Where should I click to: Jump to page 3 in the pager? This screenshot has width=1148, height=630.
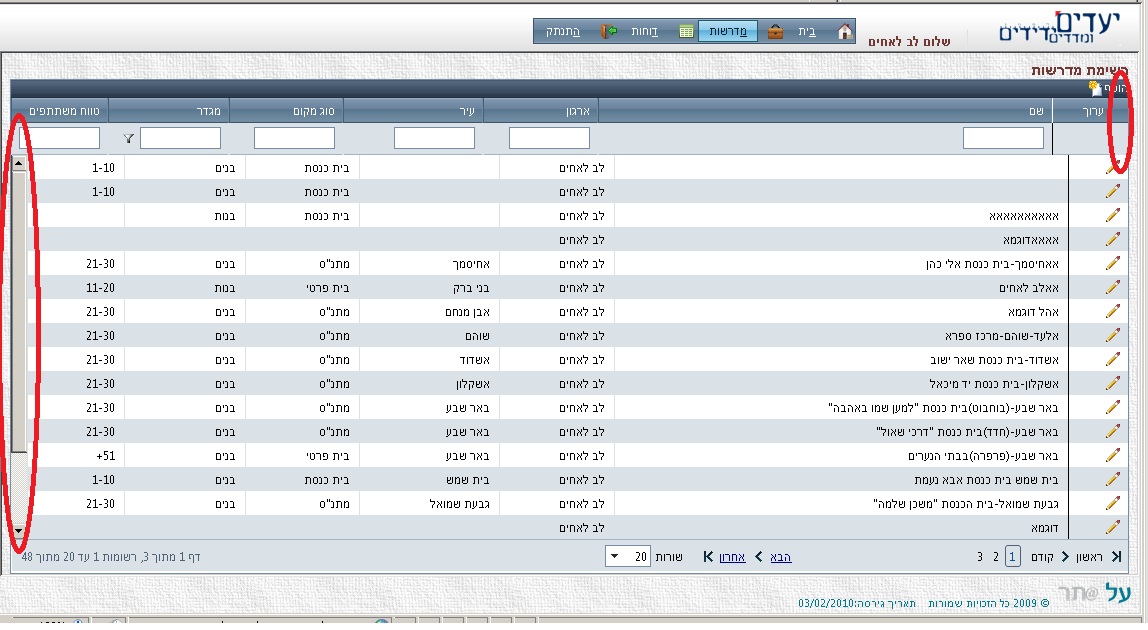point(980,557)
